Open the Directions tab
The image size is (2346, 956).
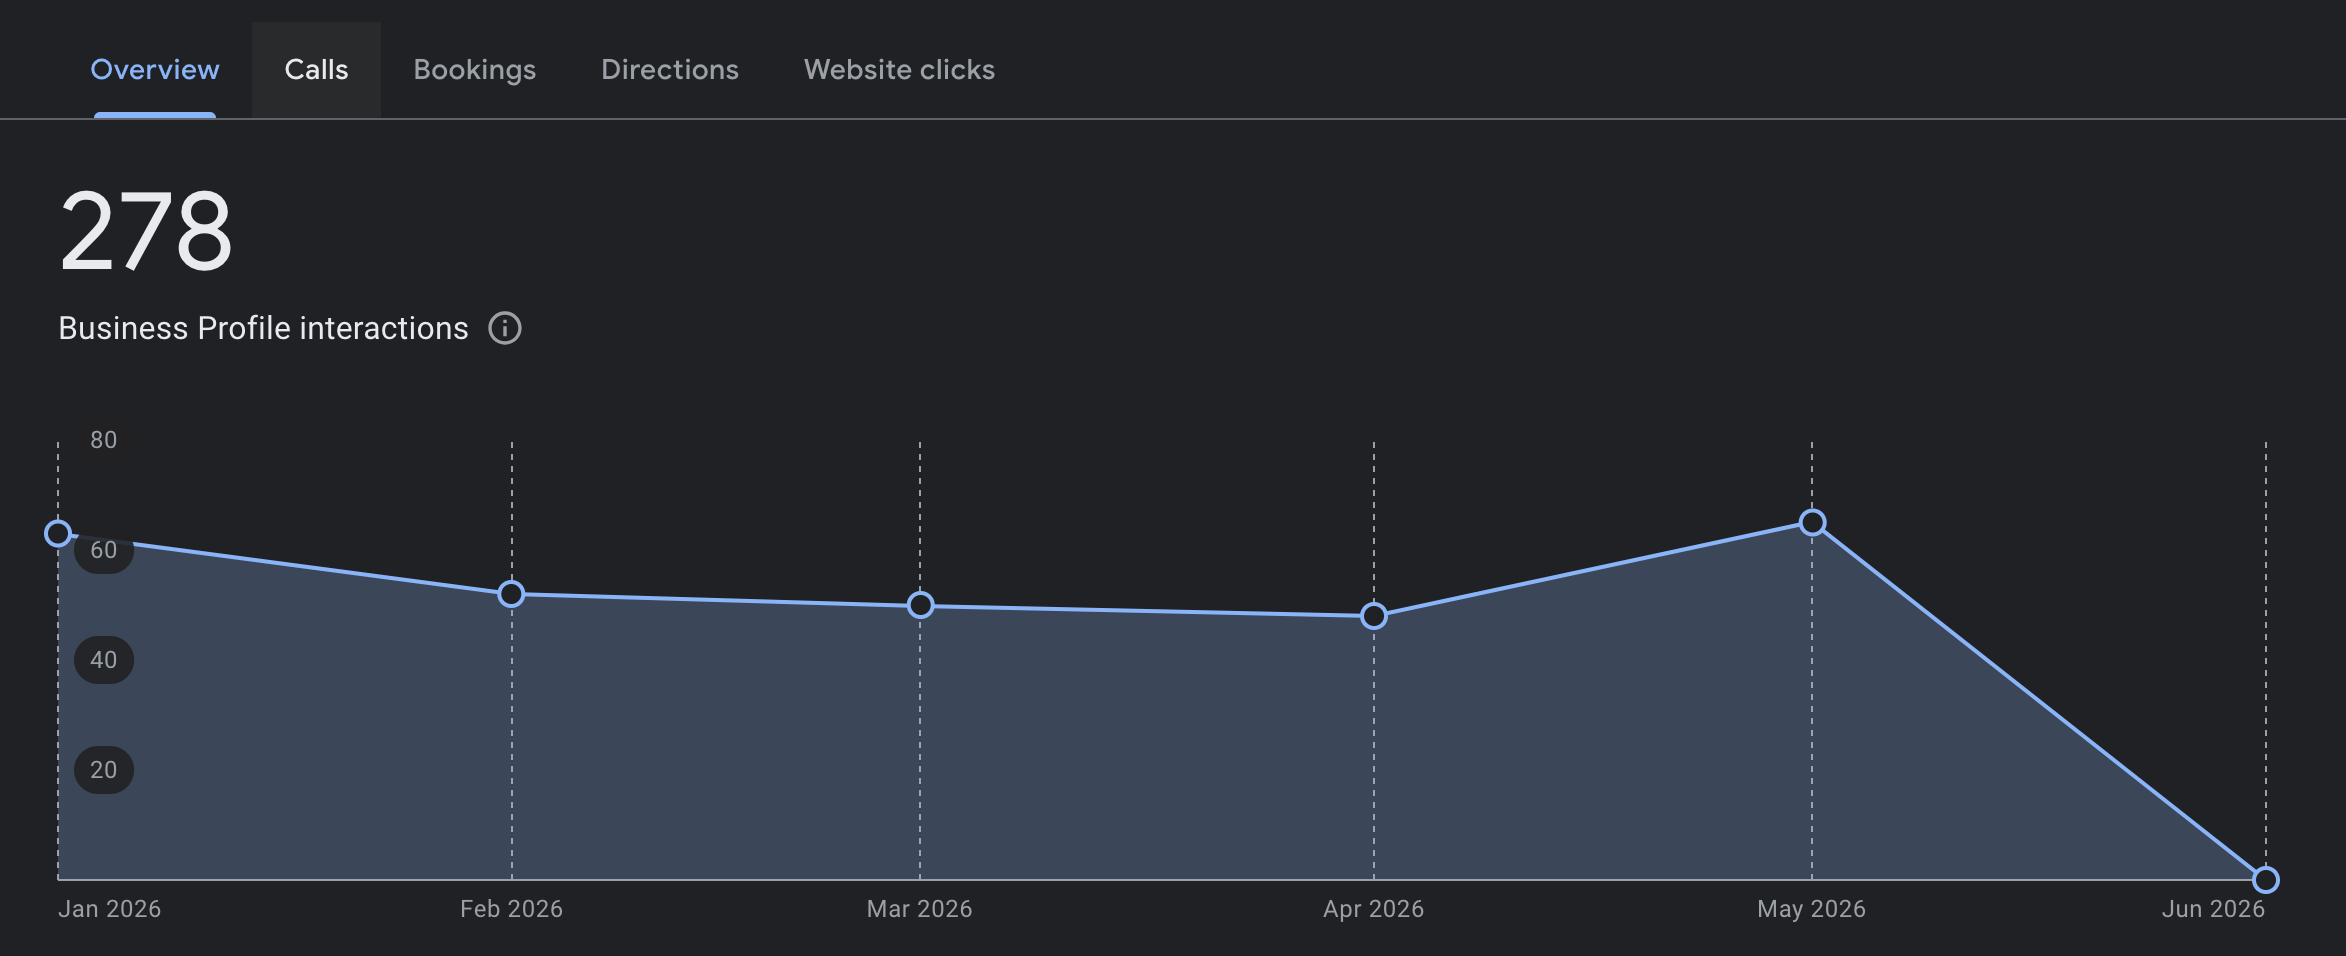[670, 70]
